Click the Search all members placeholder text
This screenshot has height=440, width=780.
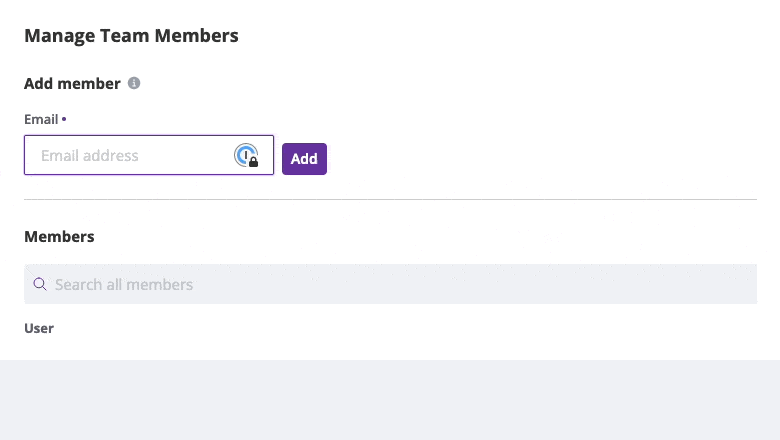124,284
